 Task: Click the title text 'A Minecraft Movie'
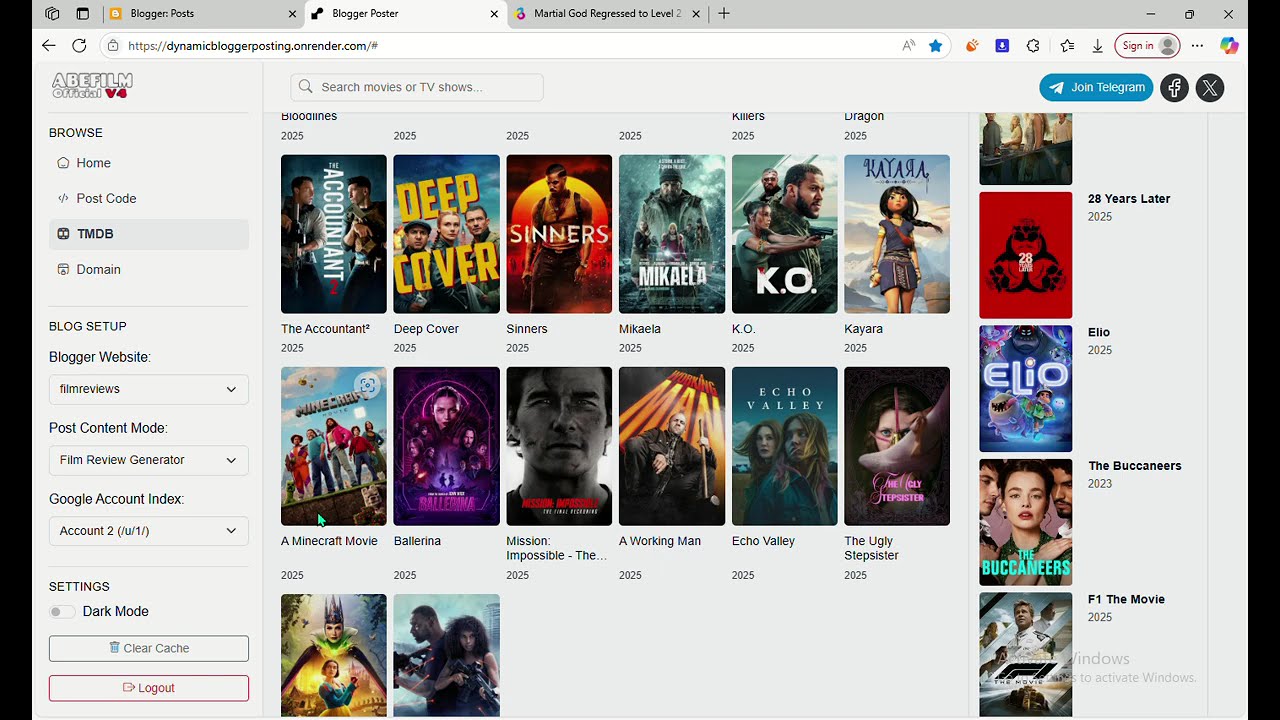click(x=329, y=541)
